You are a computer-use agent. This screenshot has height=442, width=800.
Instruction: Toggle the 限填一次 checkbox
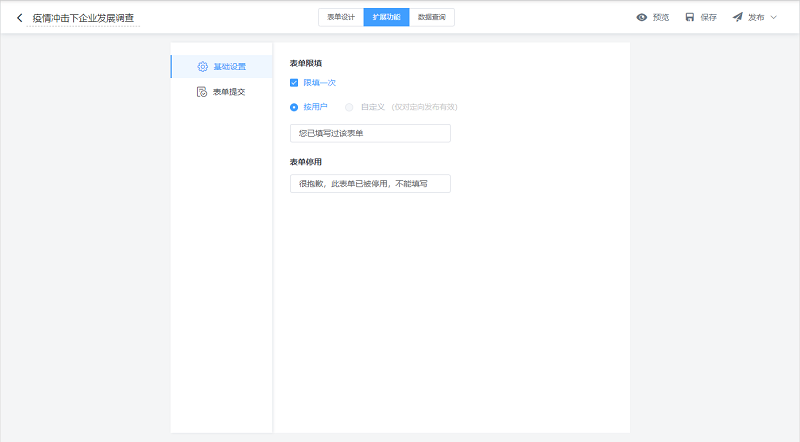[x=294, y=83]
